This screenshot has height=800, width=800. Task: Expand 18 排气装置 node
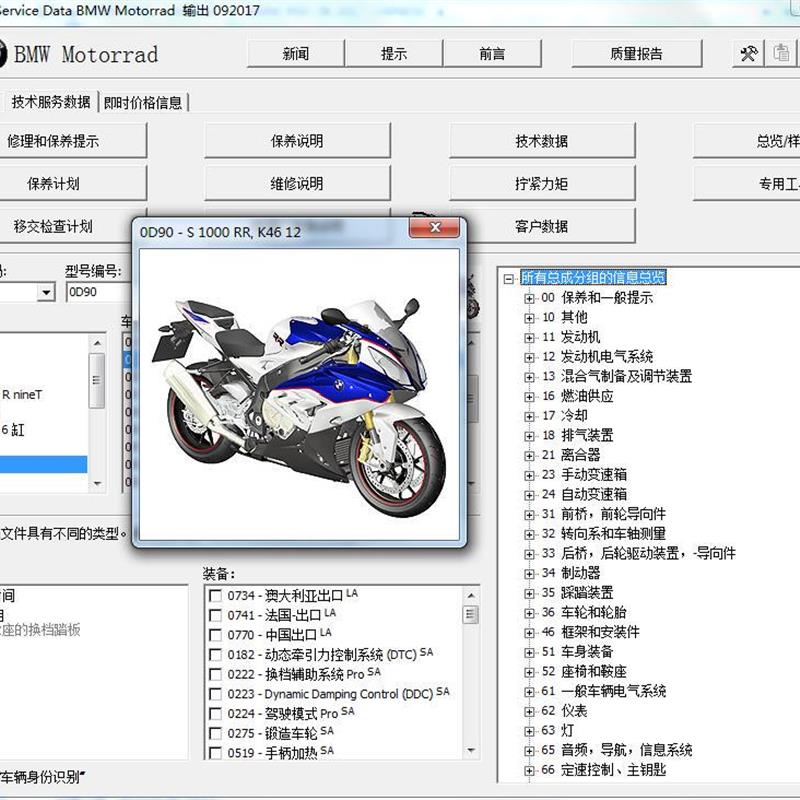coord(529,436)
